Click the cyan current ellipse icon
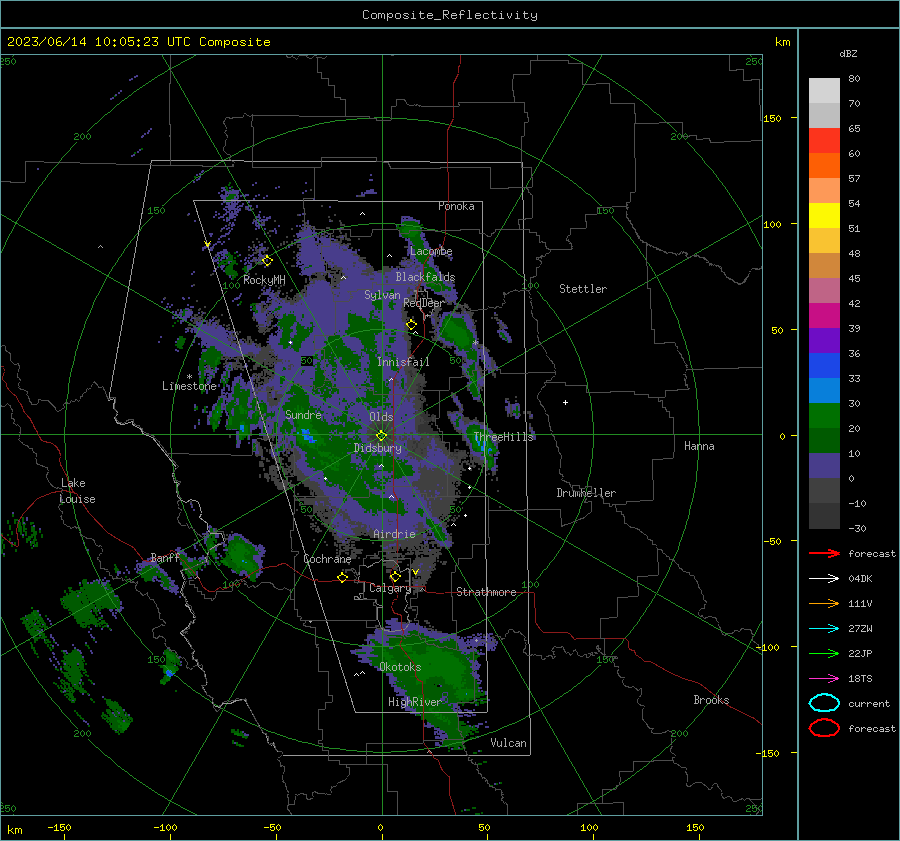Screen dimensions: 900x841 click(x=824, y=703)
